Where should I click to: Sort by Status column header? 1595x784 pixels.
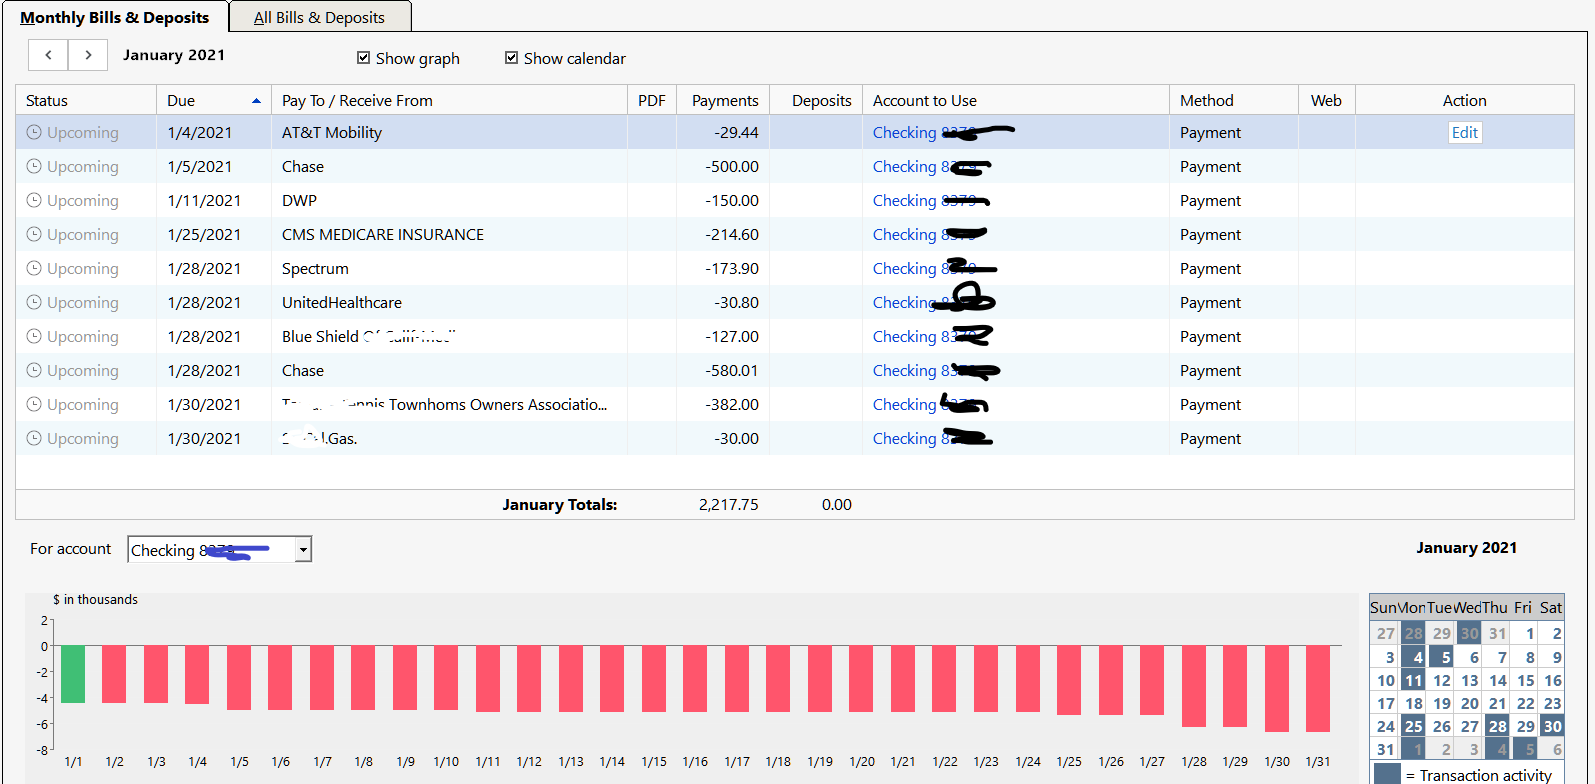(86, 100)
